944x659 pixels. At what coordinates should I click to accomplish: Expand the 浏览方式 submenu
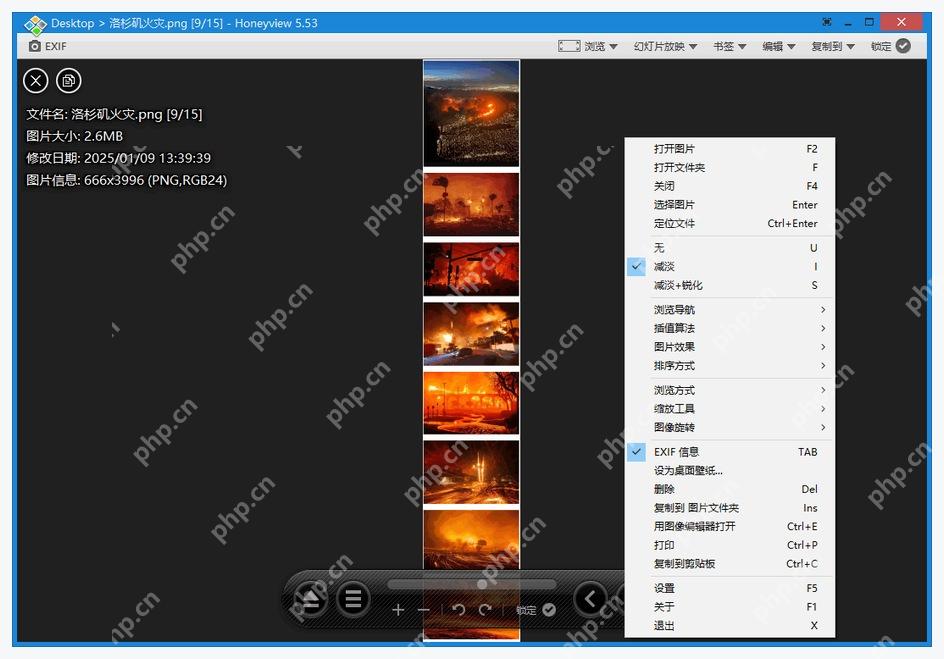(730, 391)
